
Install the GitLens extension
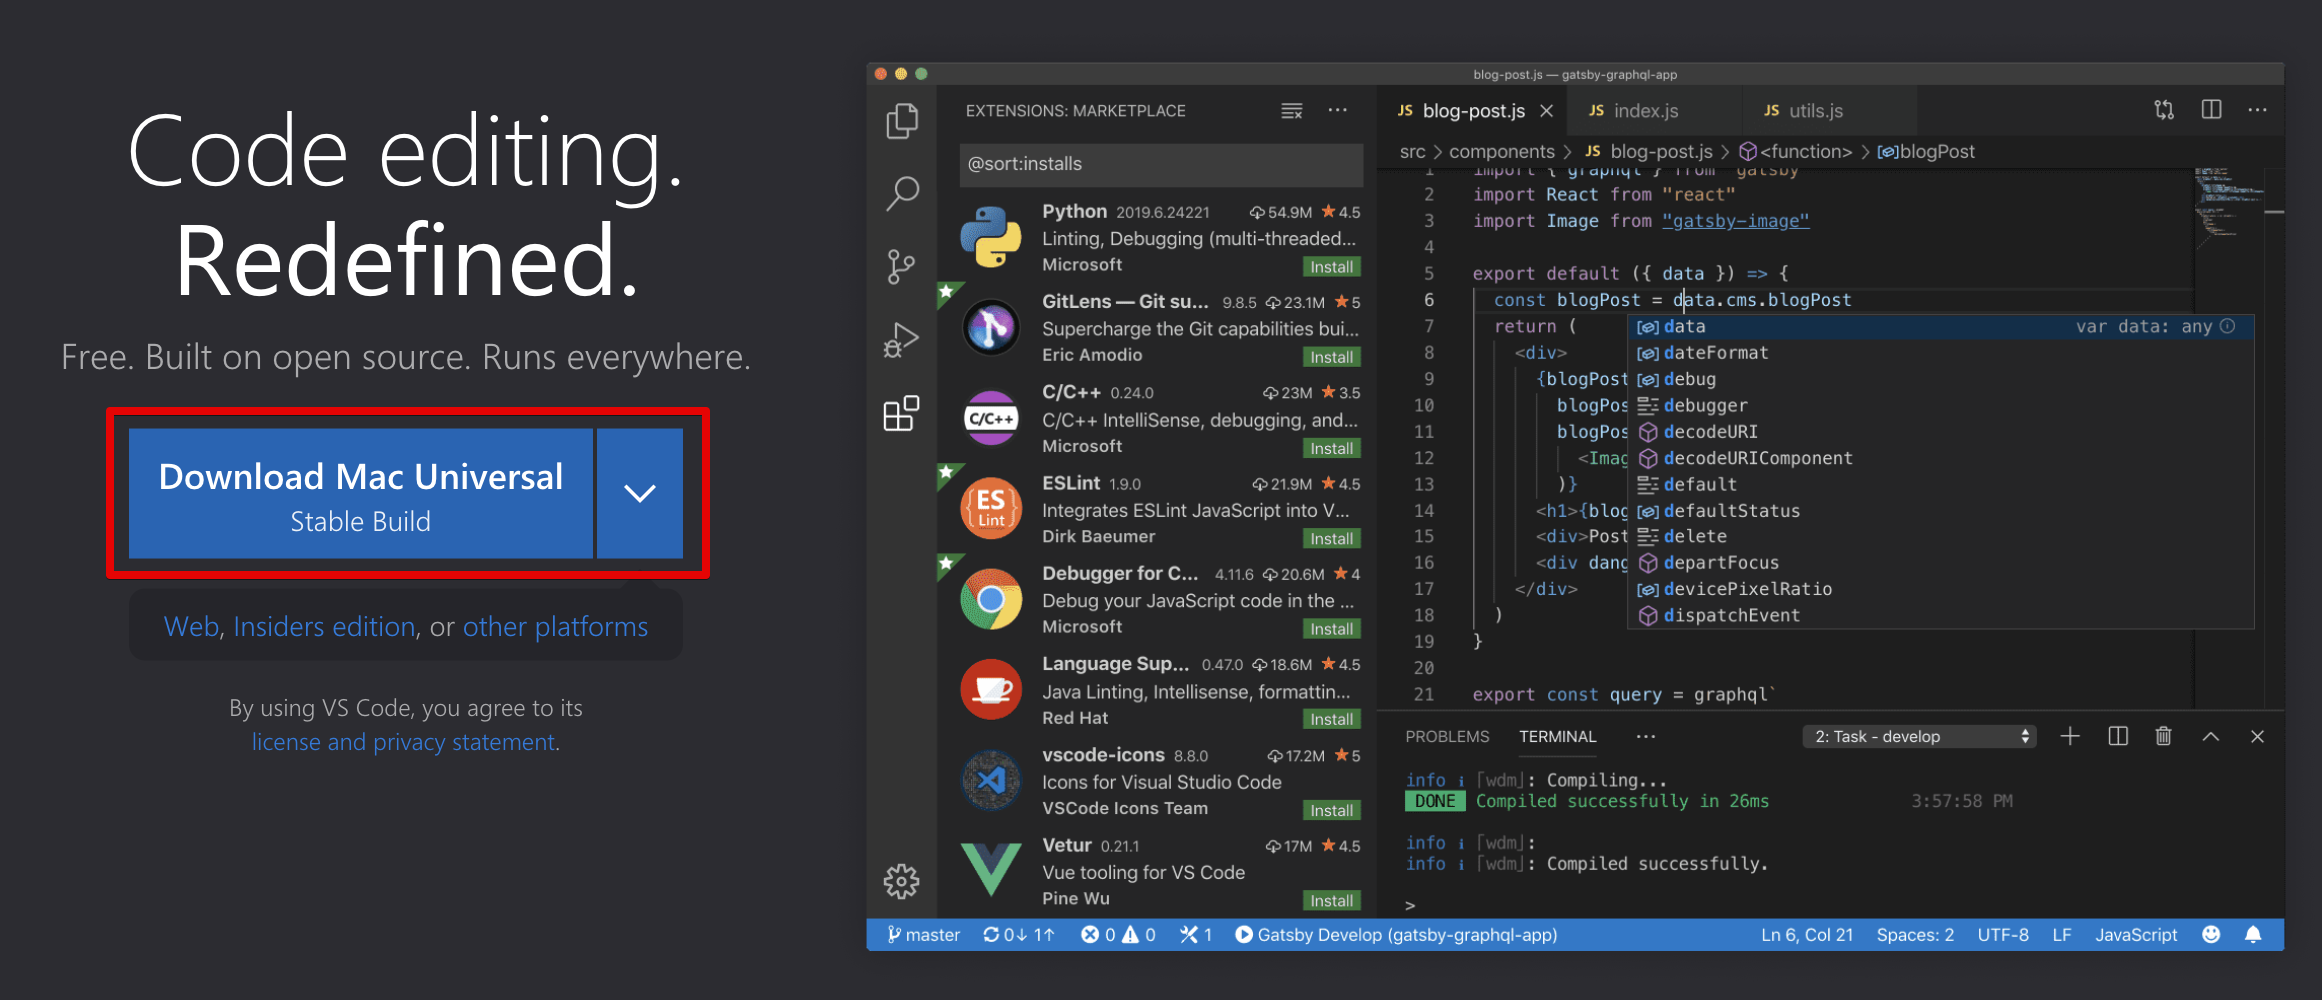[x=1331, y=357]
